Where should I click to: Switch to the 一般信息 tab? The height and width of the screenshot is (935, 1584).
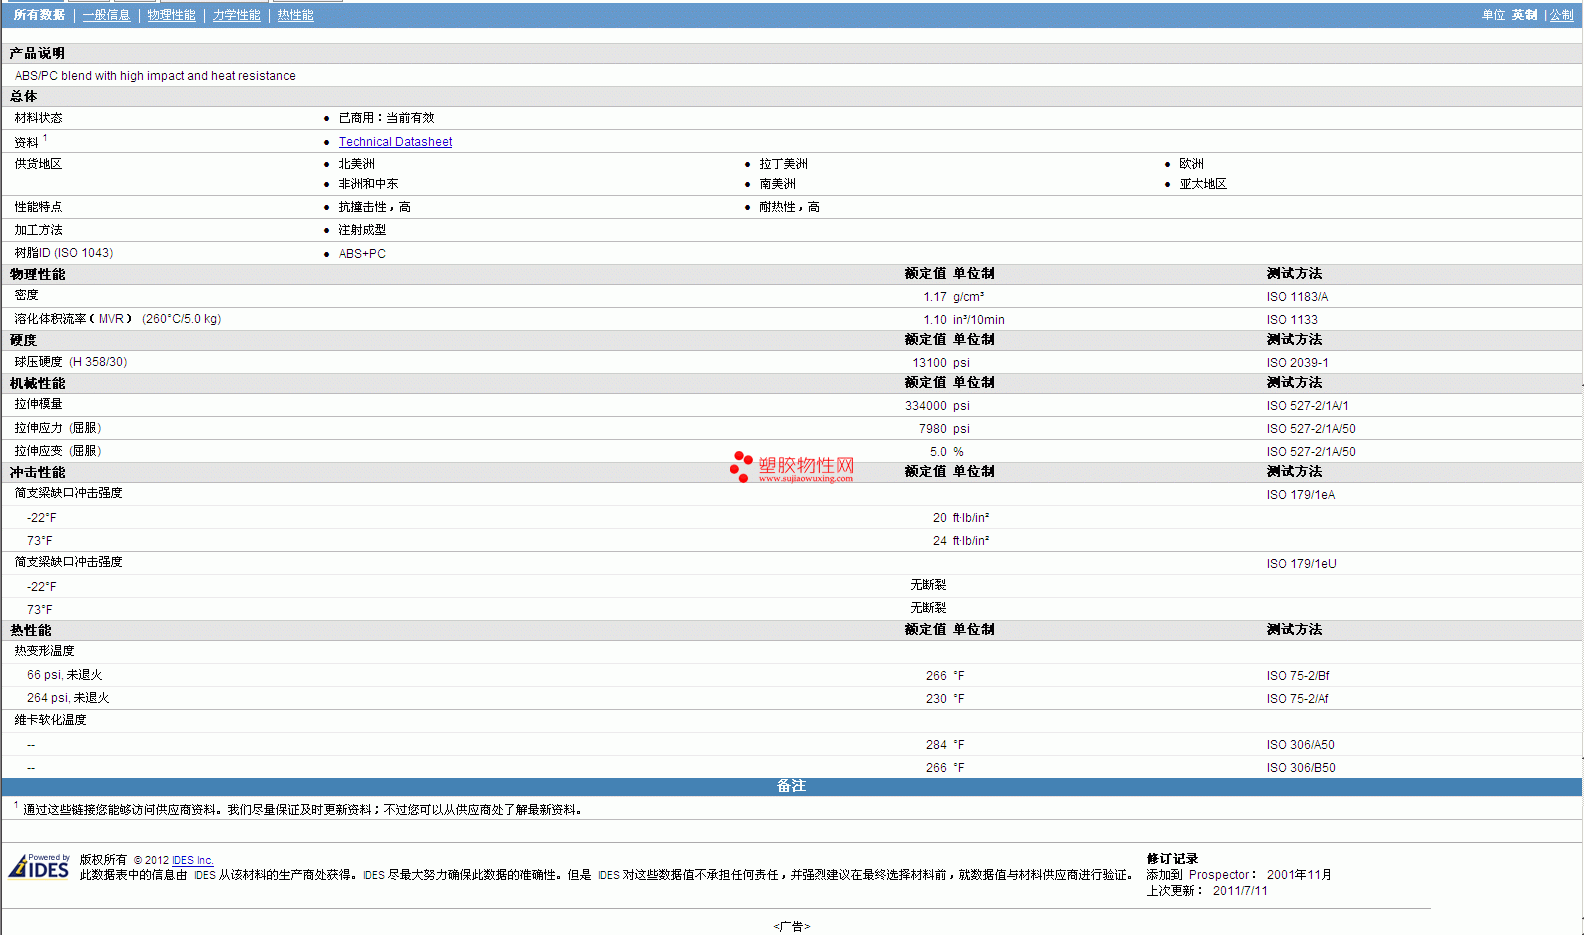pos(106,15)
